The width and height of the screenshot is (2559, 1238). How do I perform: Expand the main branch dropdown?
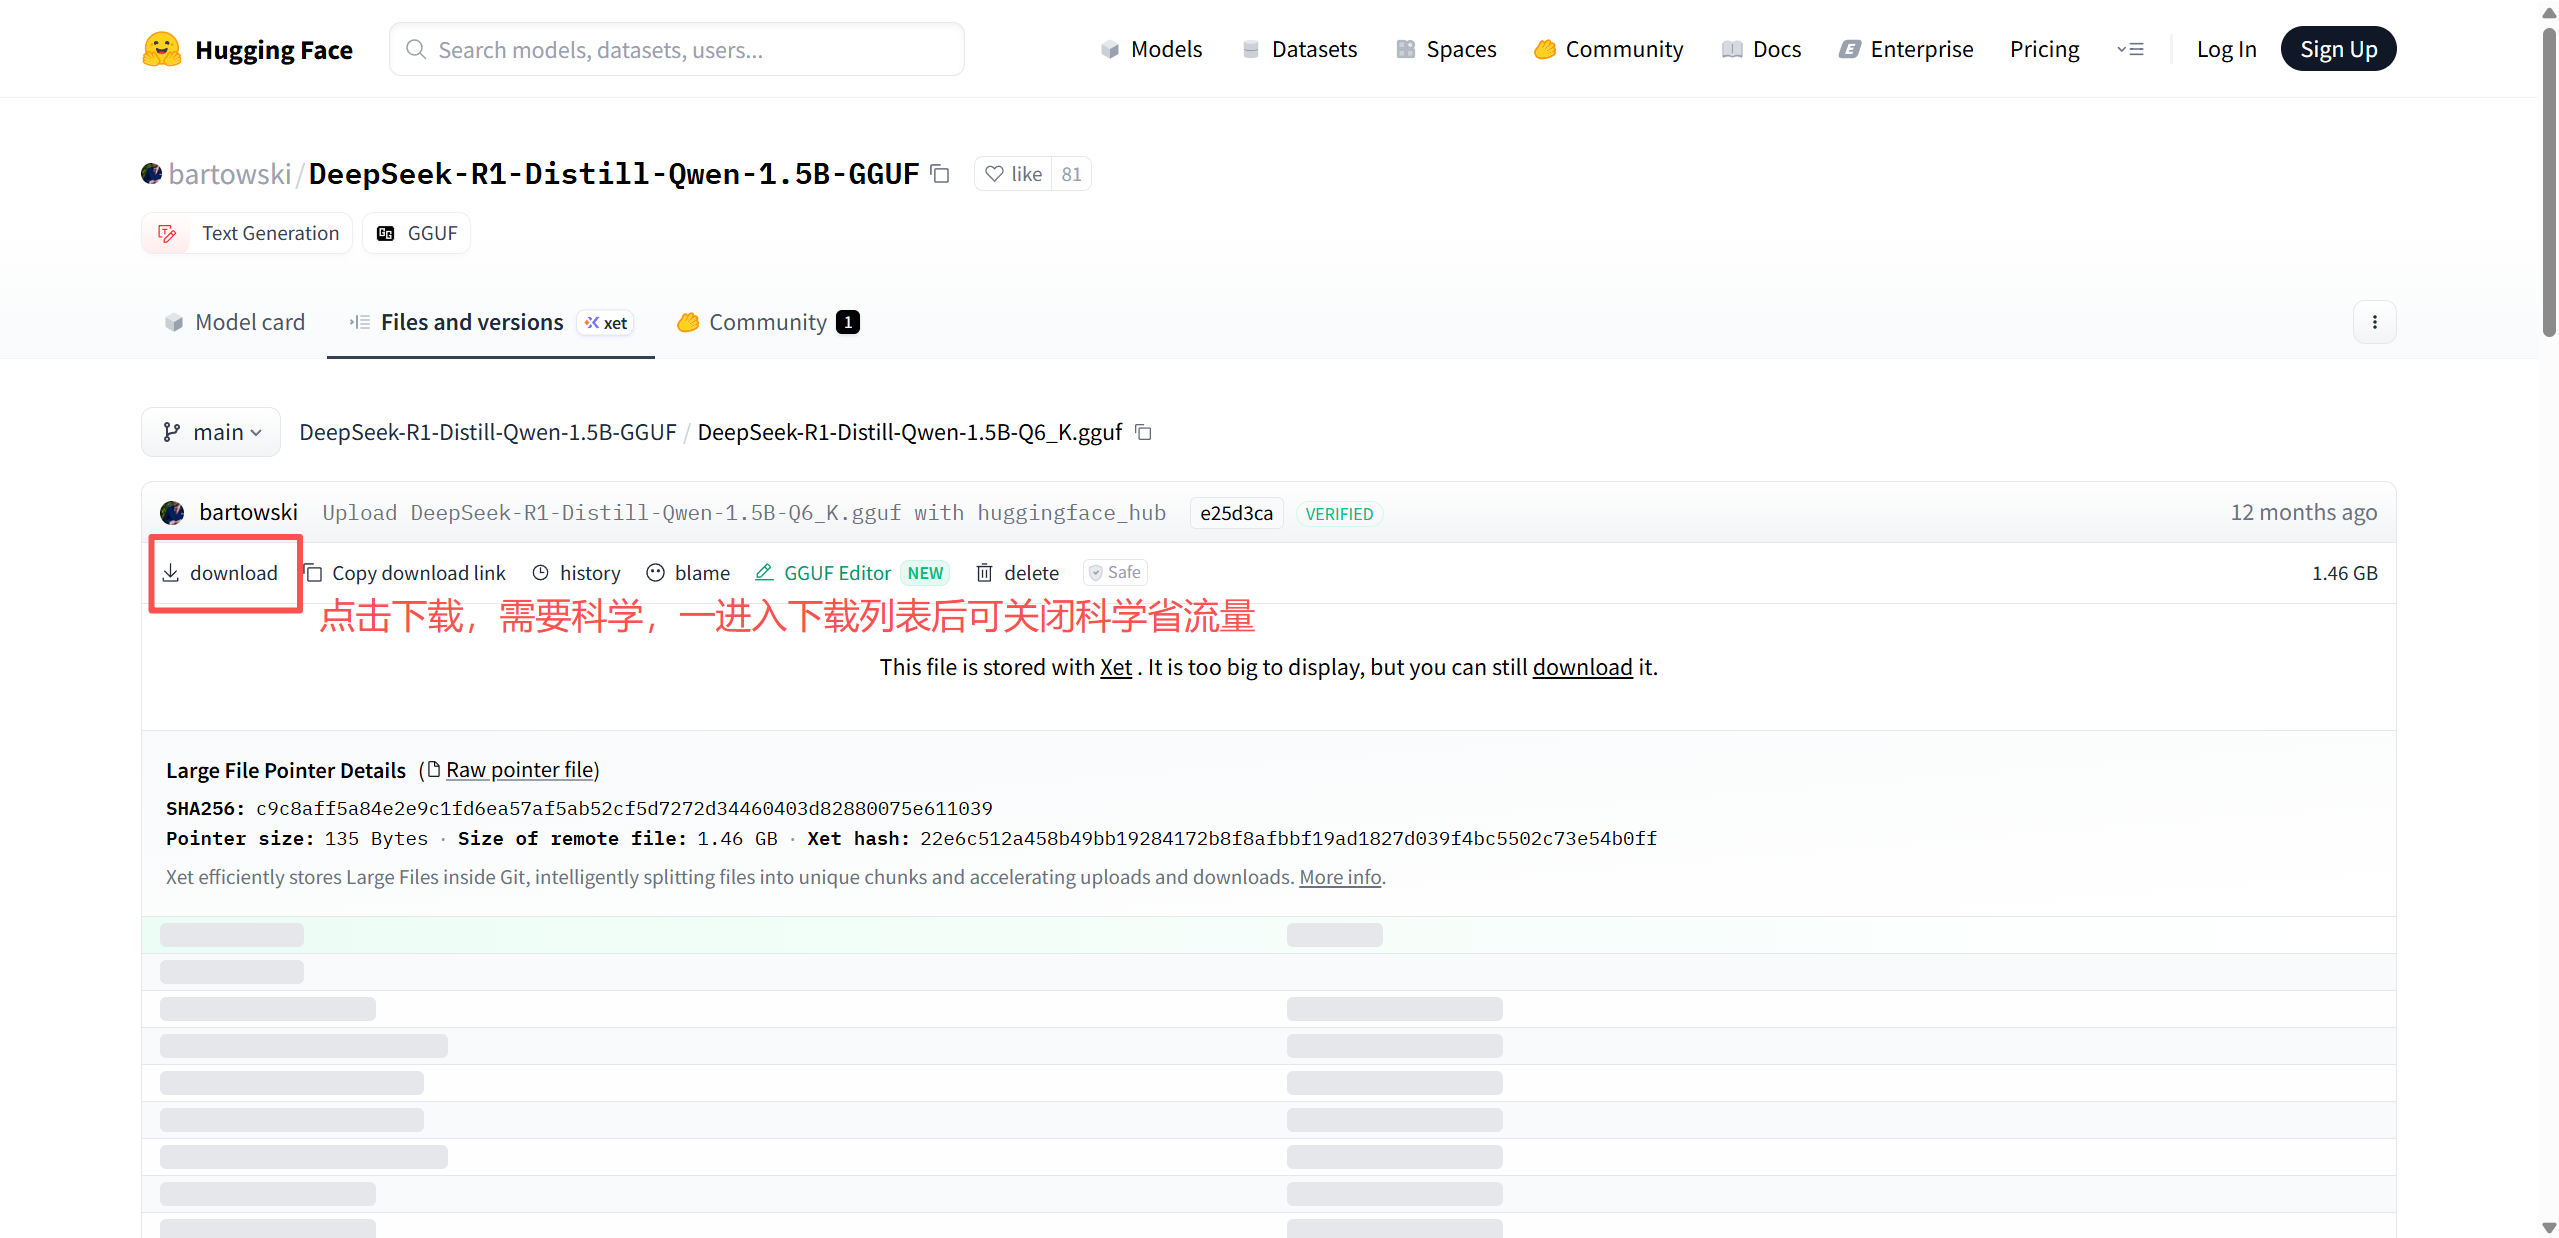[211, 432]
